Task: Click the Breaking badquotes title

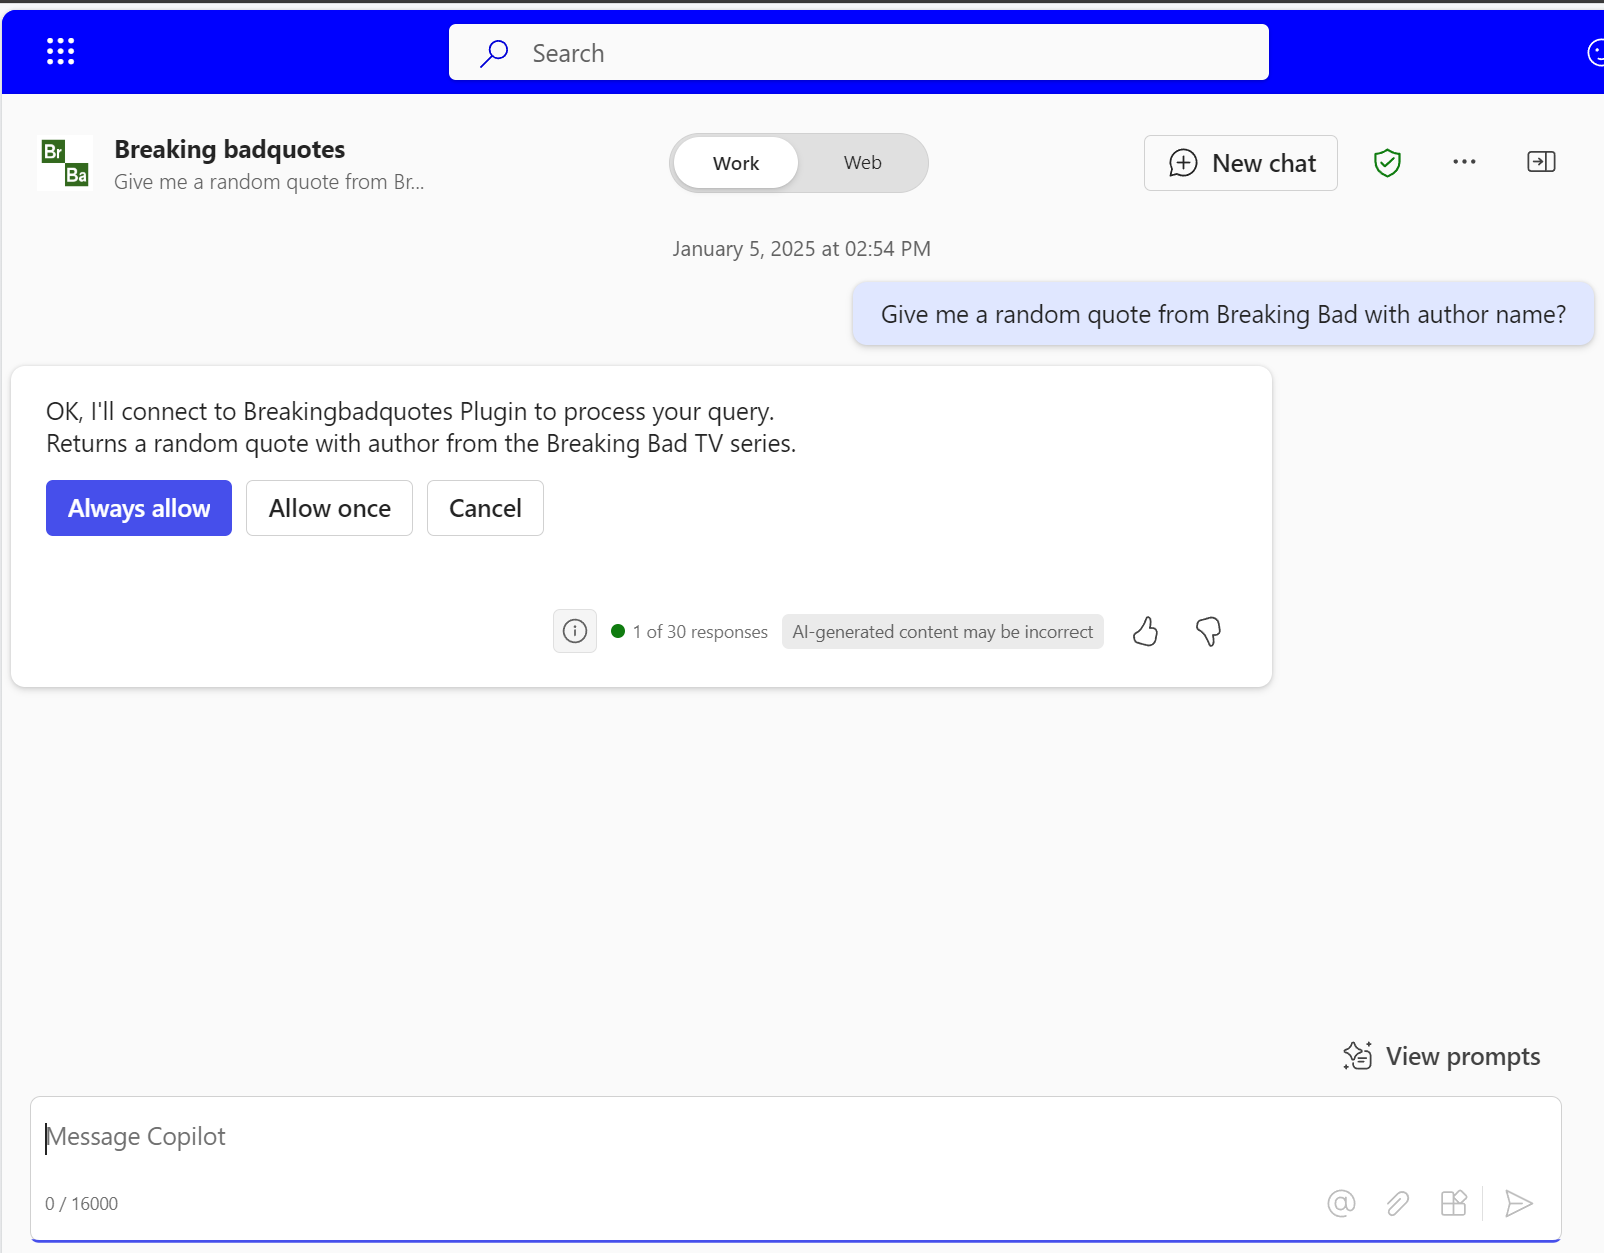Action: tap(230, 149)
